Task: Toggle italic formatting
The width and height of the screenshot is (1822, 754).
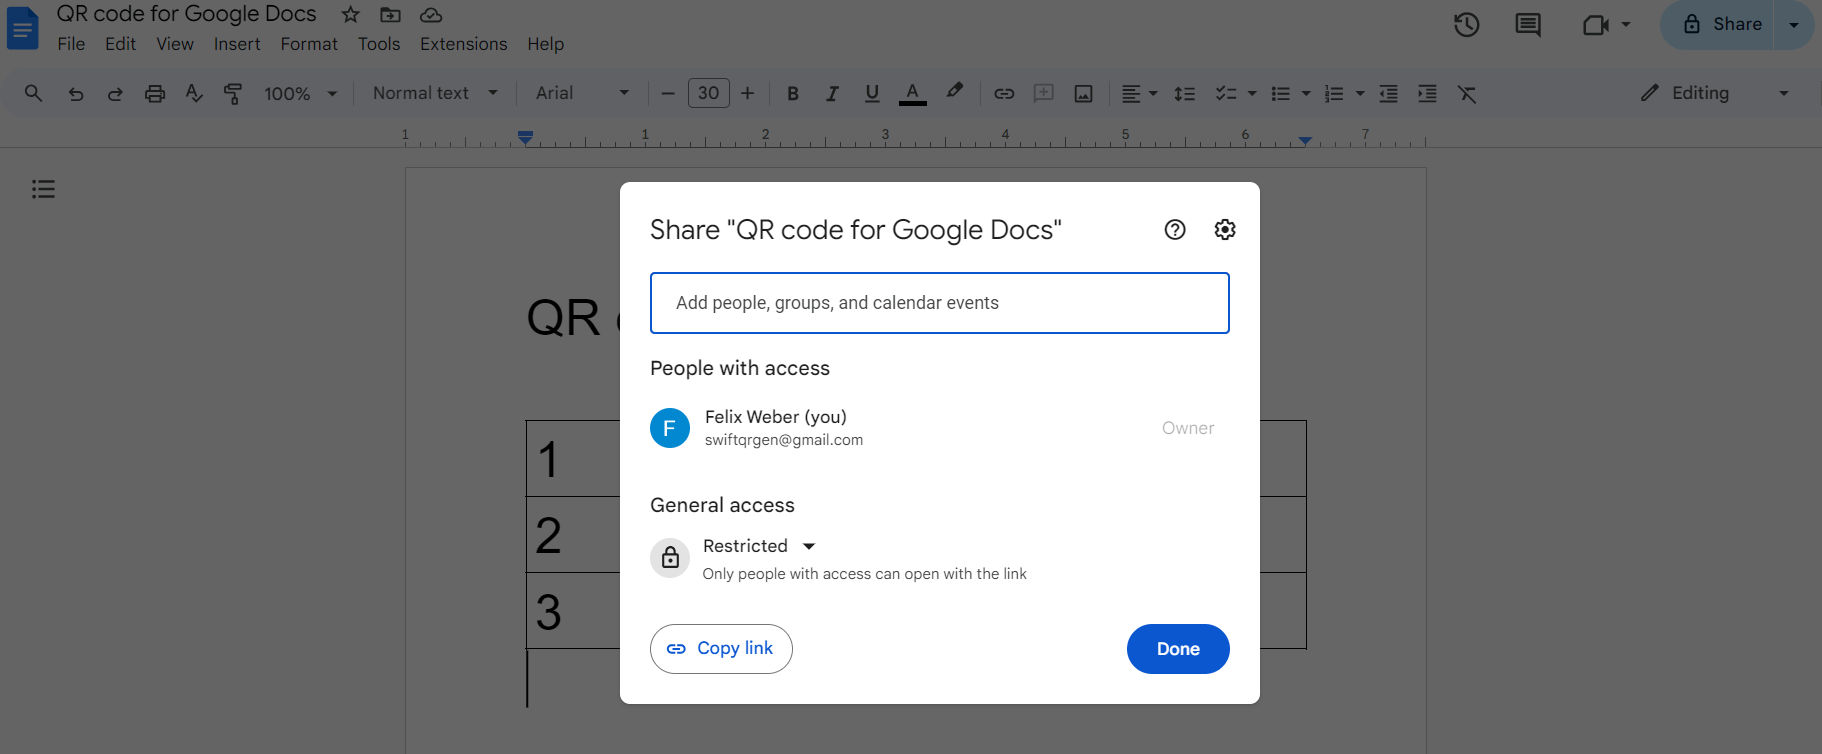Action: tap(832, 93)
